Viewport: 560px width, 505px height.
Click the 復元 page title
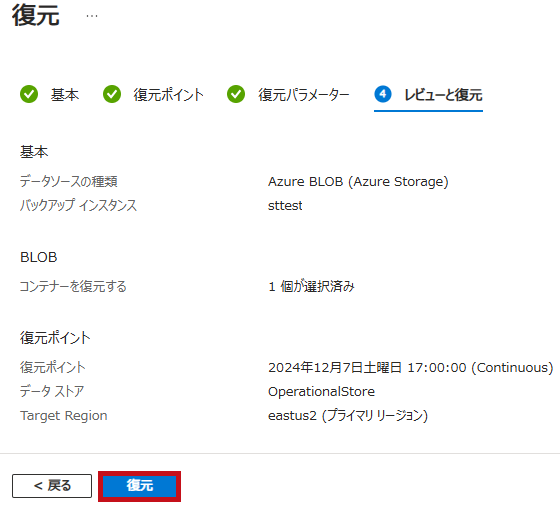click(x=36, y=16)
